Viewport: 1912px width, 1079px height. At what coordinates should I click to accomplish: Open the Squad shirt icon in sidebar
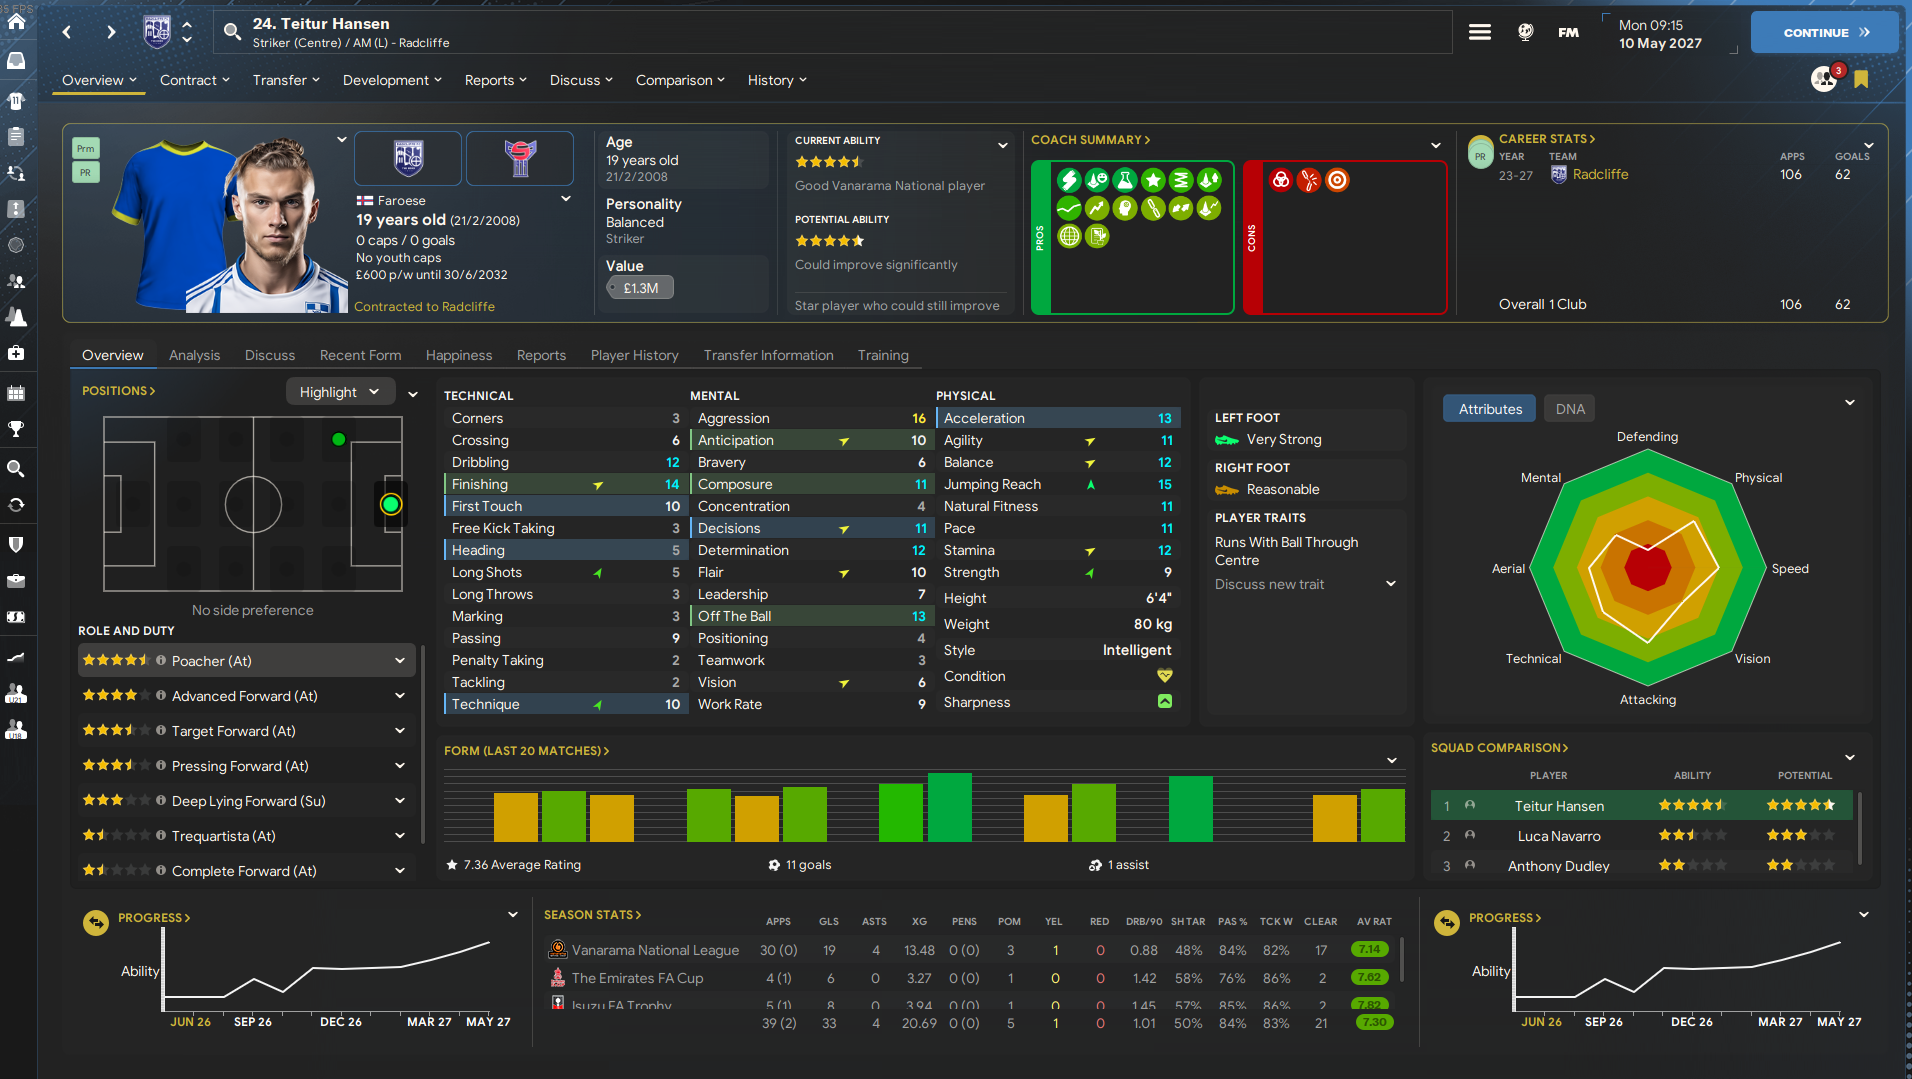16,100
